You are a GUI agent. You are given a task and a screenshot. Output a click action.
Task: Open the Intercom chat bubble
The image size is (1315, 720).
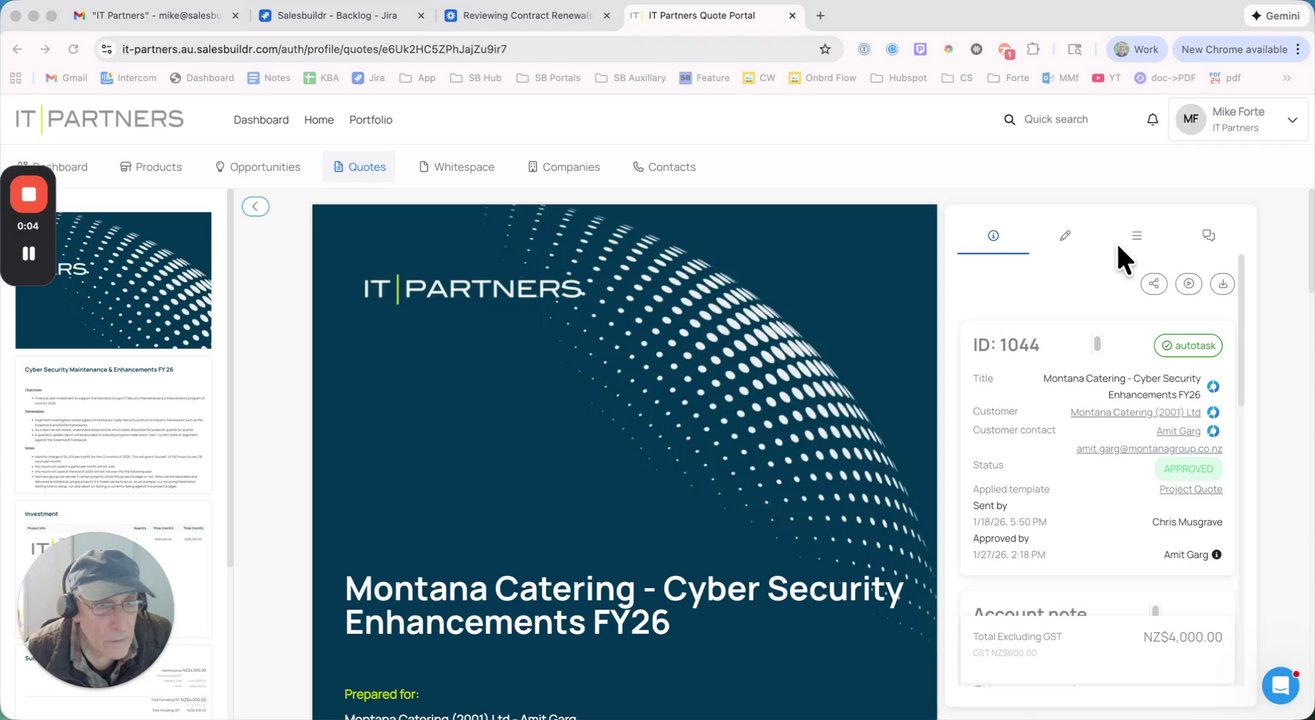[x=1280, y=685]
